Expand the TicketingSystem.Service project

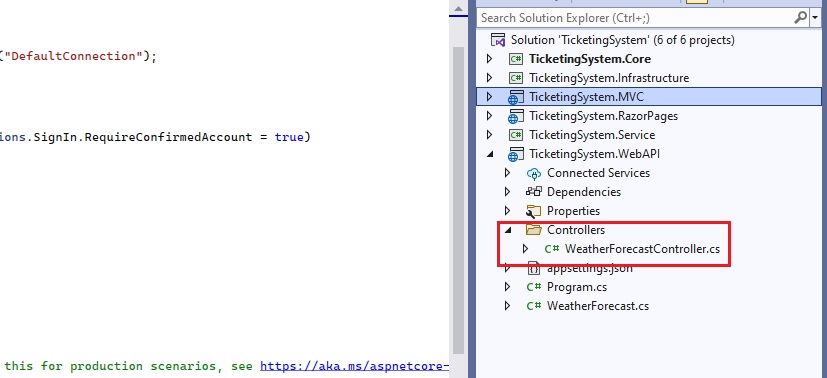click(489, 135)
